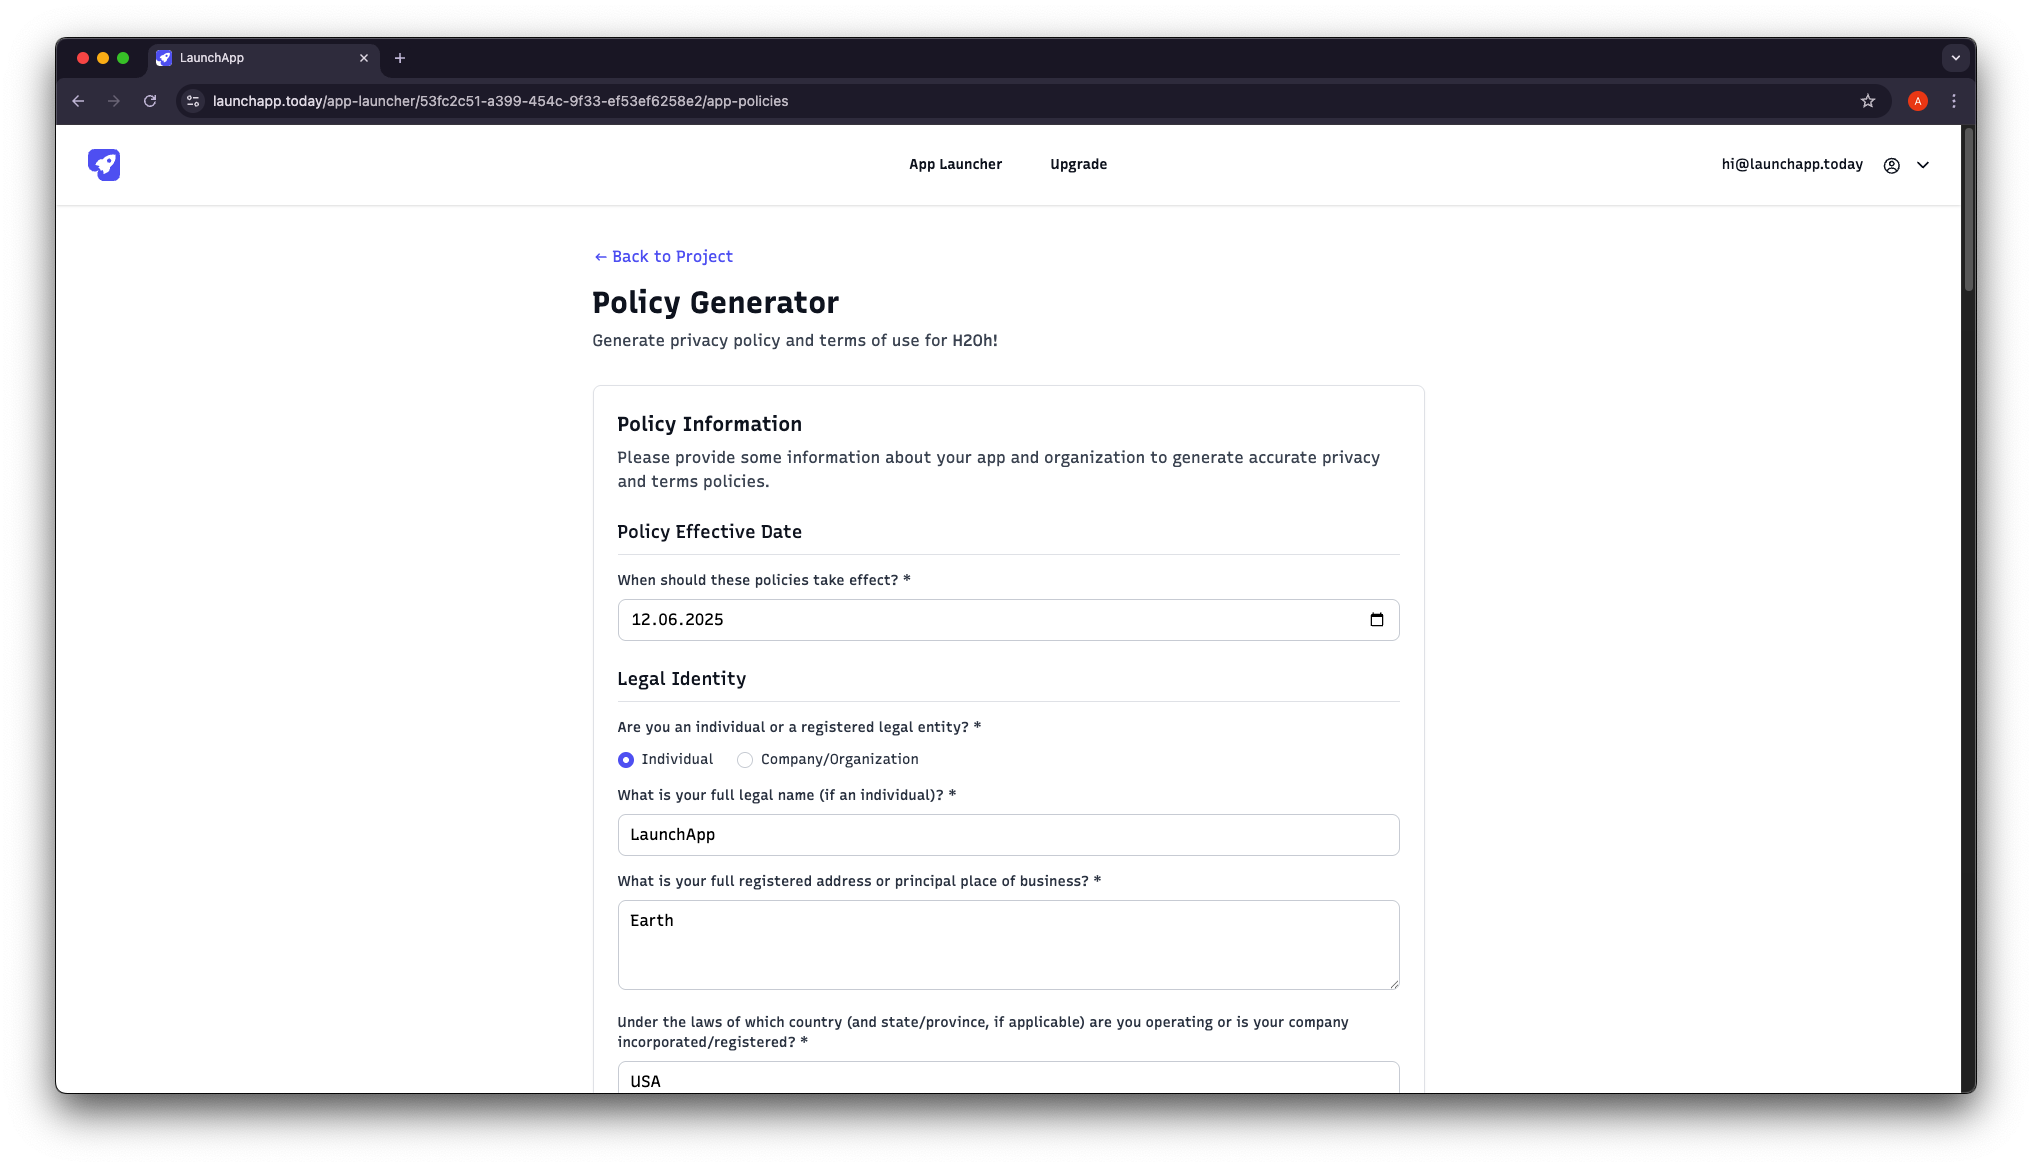This screenshot has height=1167, width=2032.
Task: Open Chrome profile avatar
Action: 1917,101
